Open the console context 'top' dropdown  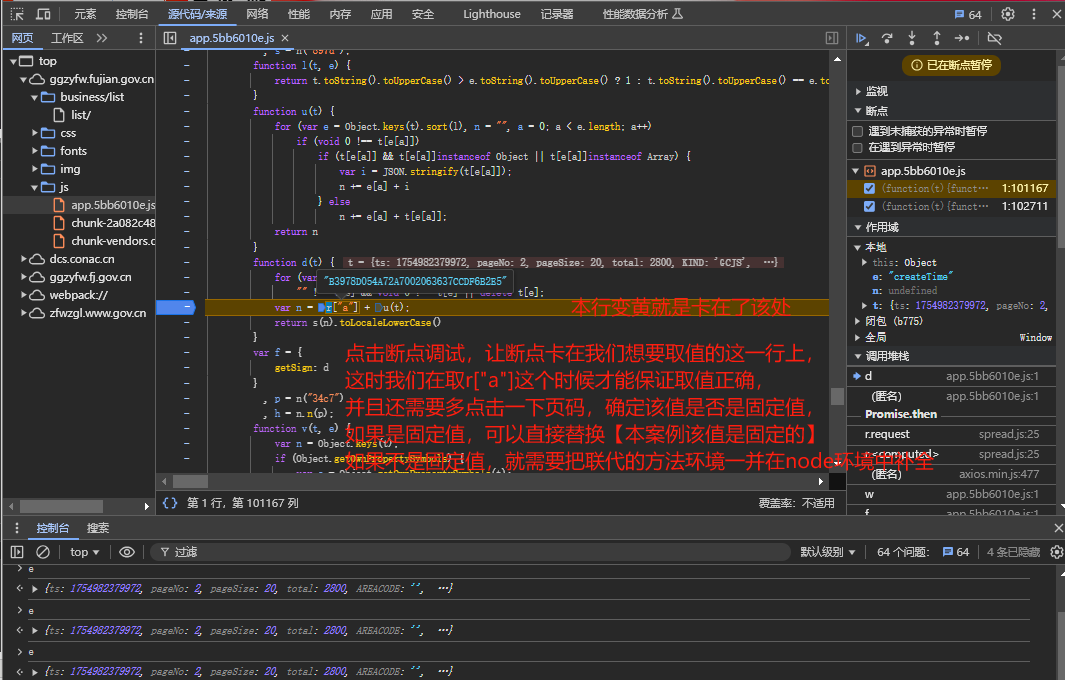tap(85, 552)
